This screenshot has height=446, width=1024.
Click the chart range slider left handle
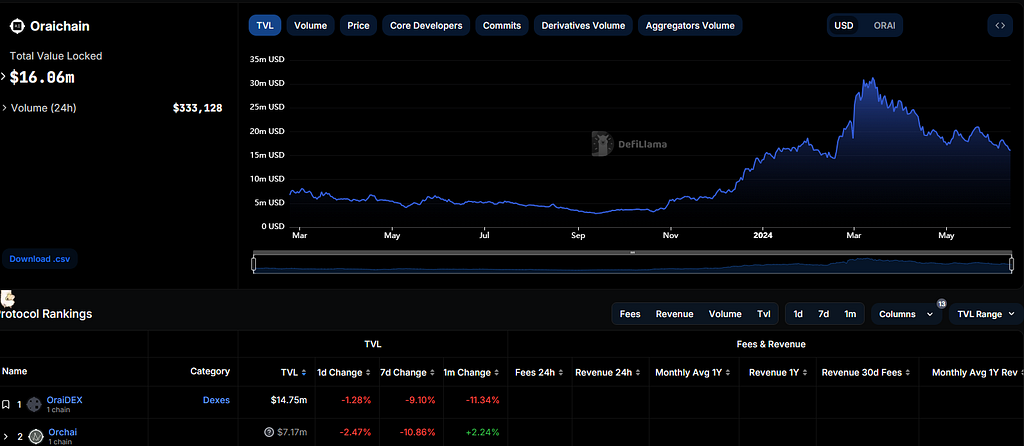(254, 264)
